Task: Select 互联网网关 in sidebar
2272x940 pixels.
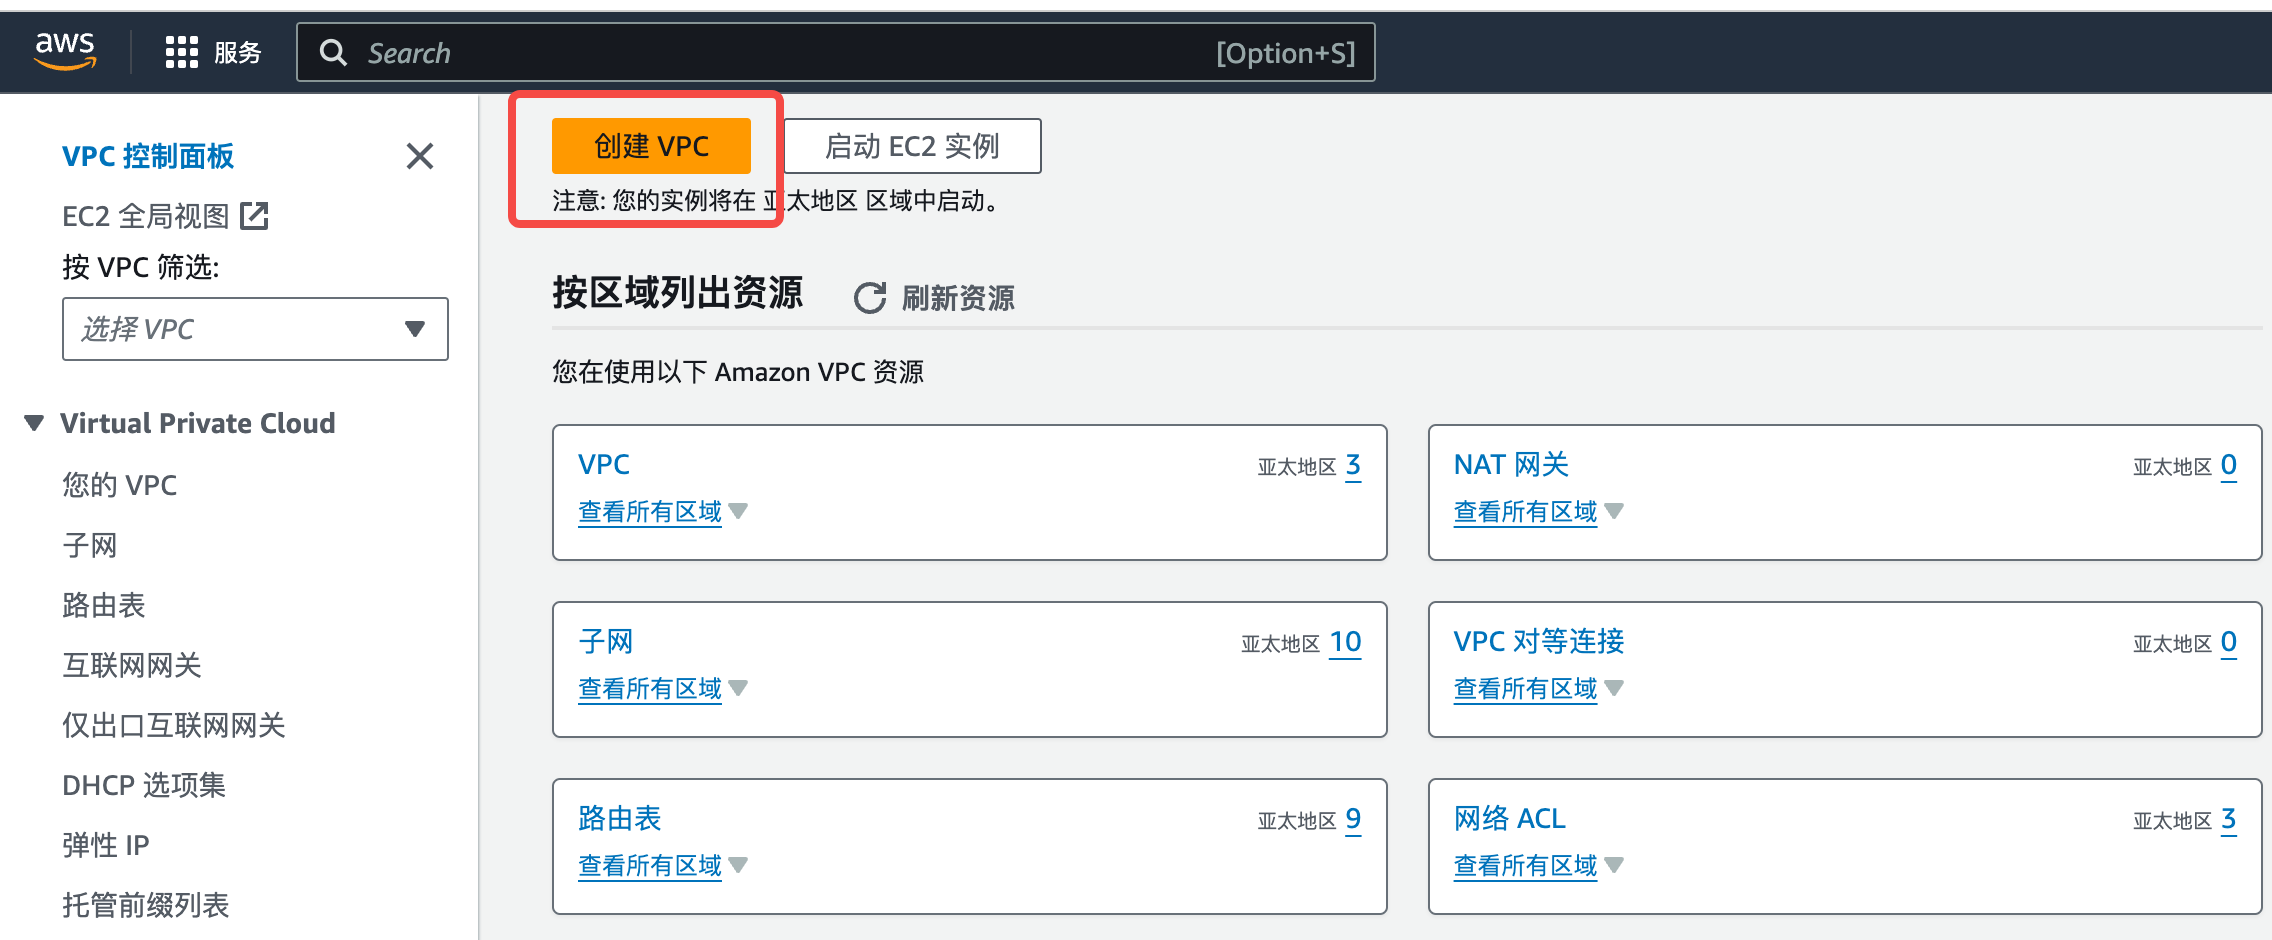Action: click(132, 665)
